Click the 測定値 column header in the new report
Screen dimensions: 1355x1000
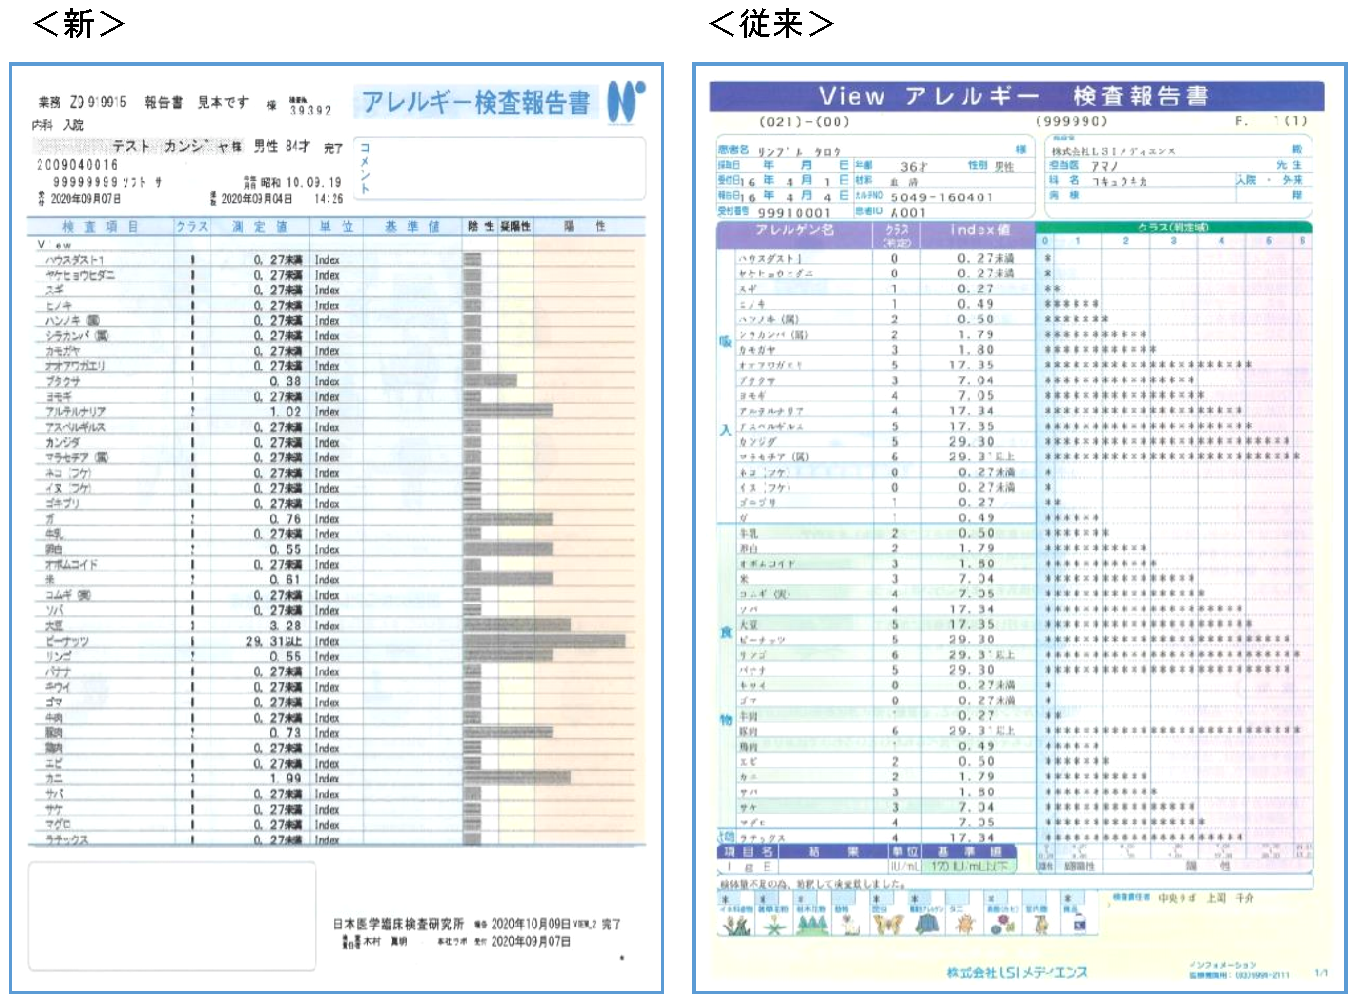[x=260, y=227]
